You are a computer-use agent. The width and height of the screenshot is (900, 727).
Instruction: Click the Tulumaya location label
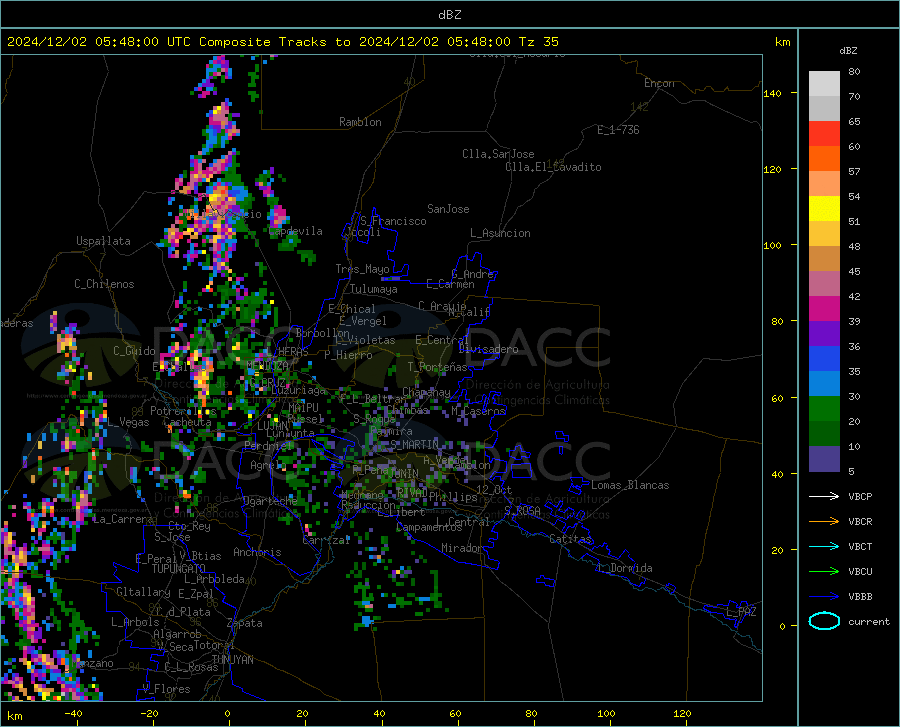(374, 289)
